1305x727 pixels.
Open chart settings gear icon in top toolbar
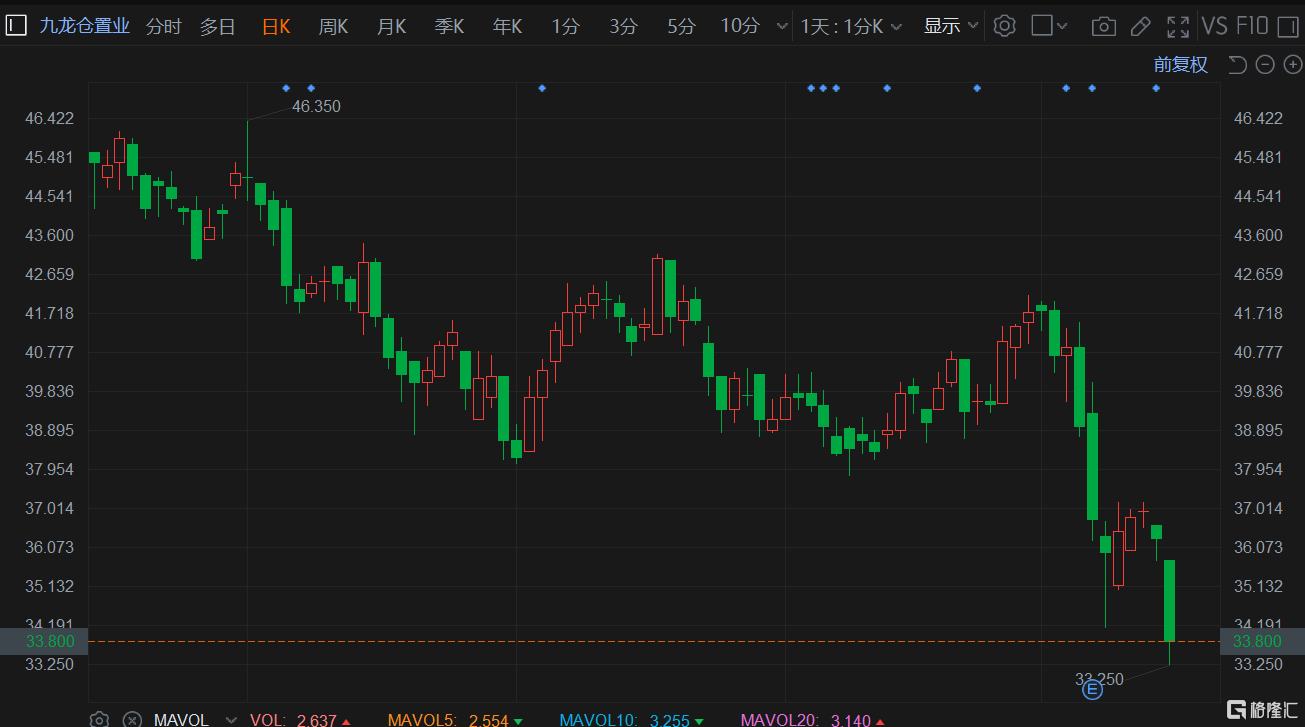pyautogui.click(x=1005, y=26)
